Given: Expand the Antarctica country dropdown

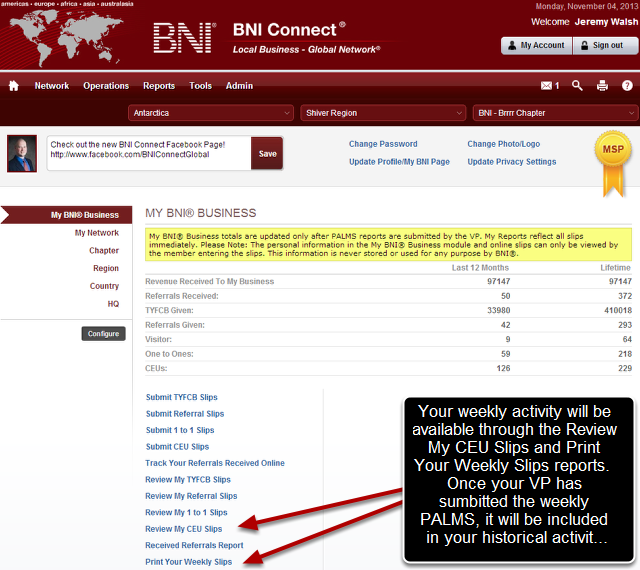Looking at the screenshot, I should (211, 113).
